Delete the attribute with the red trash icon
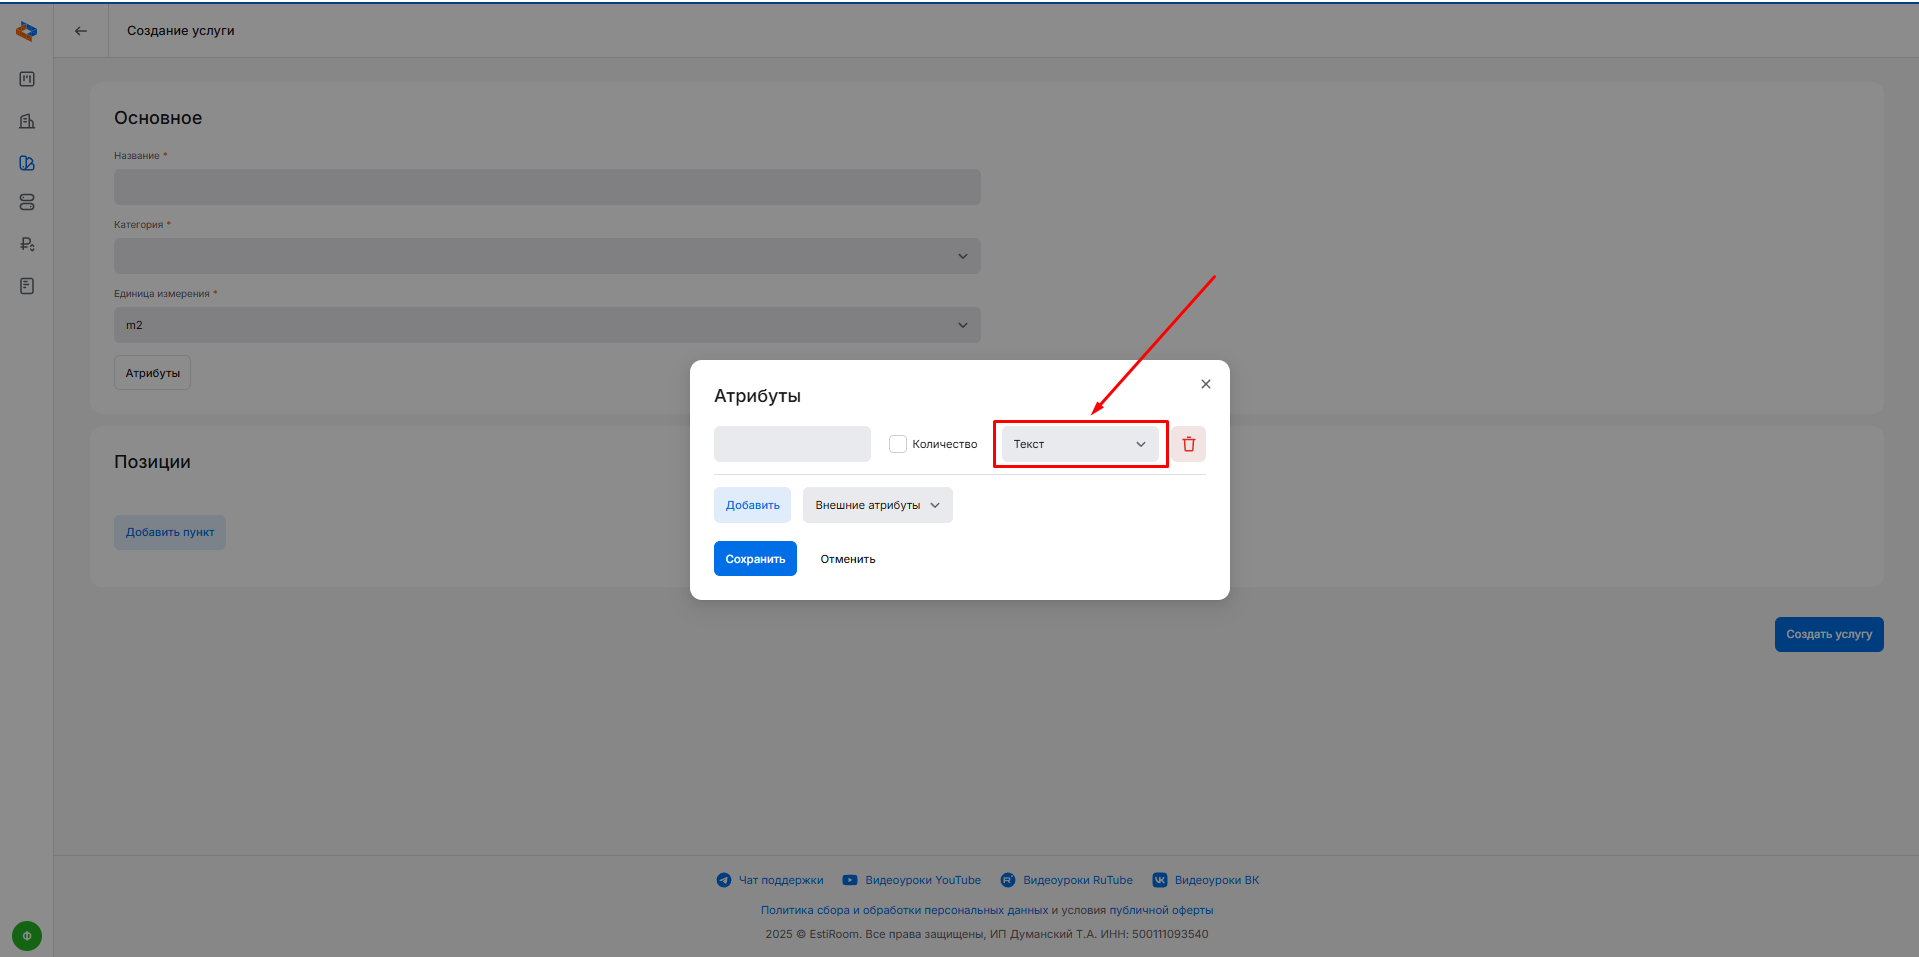1919x957 pixels. (1188, 444)
